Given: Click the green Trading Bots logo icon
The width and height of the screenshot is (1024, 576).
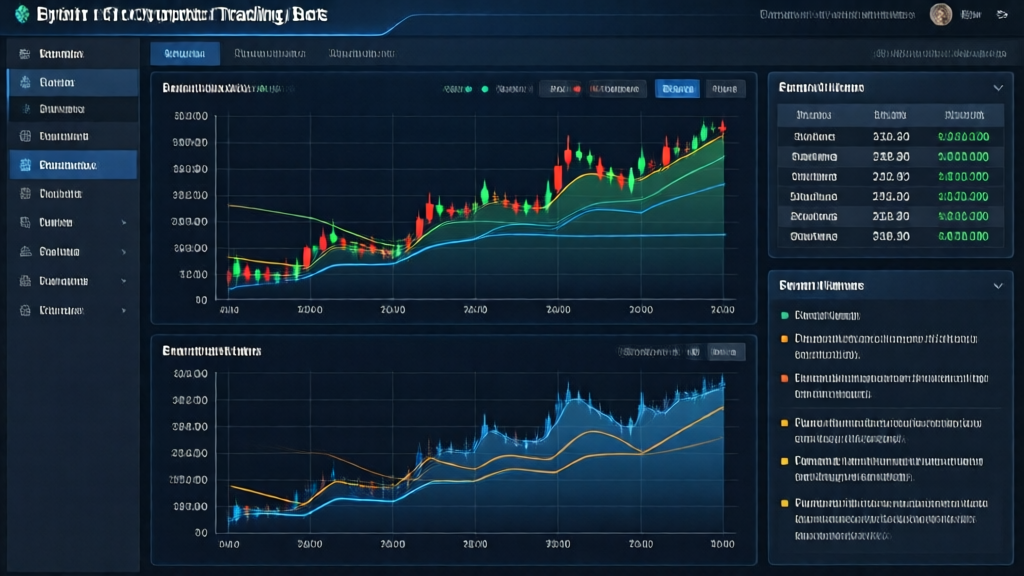Looking at the screenshot, I should click(22, 15).
